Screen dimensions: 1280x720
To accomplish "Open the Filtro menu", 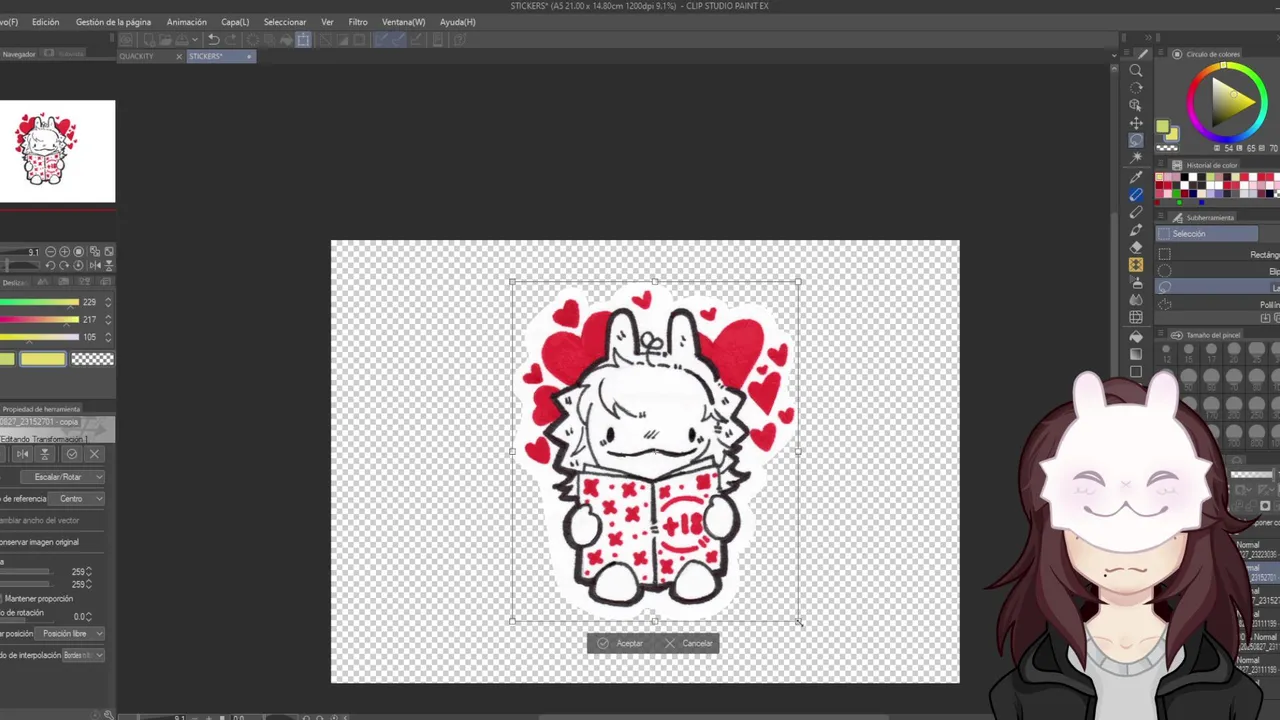I will [x=358, y=22].
